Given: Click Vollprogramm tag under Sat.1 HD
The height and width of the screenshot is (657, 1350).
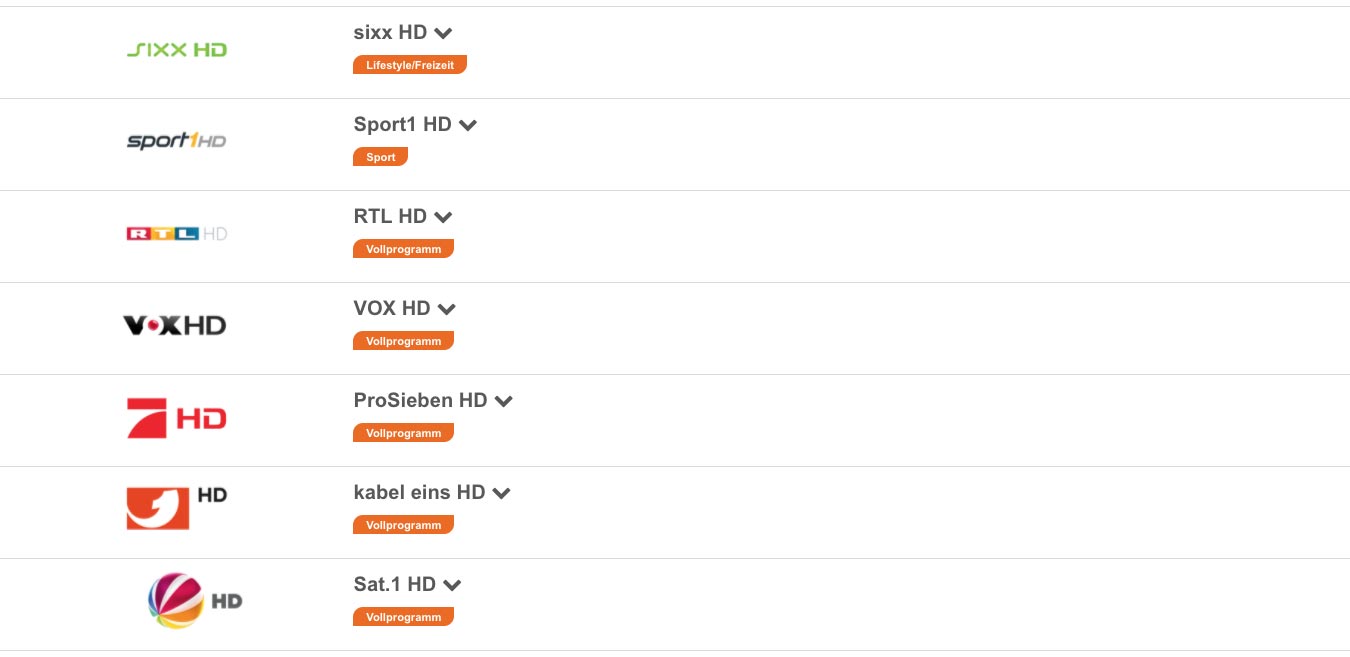Looking at the screenshot, I should 404,617.
